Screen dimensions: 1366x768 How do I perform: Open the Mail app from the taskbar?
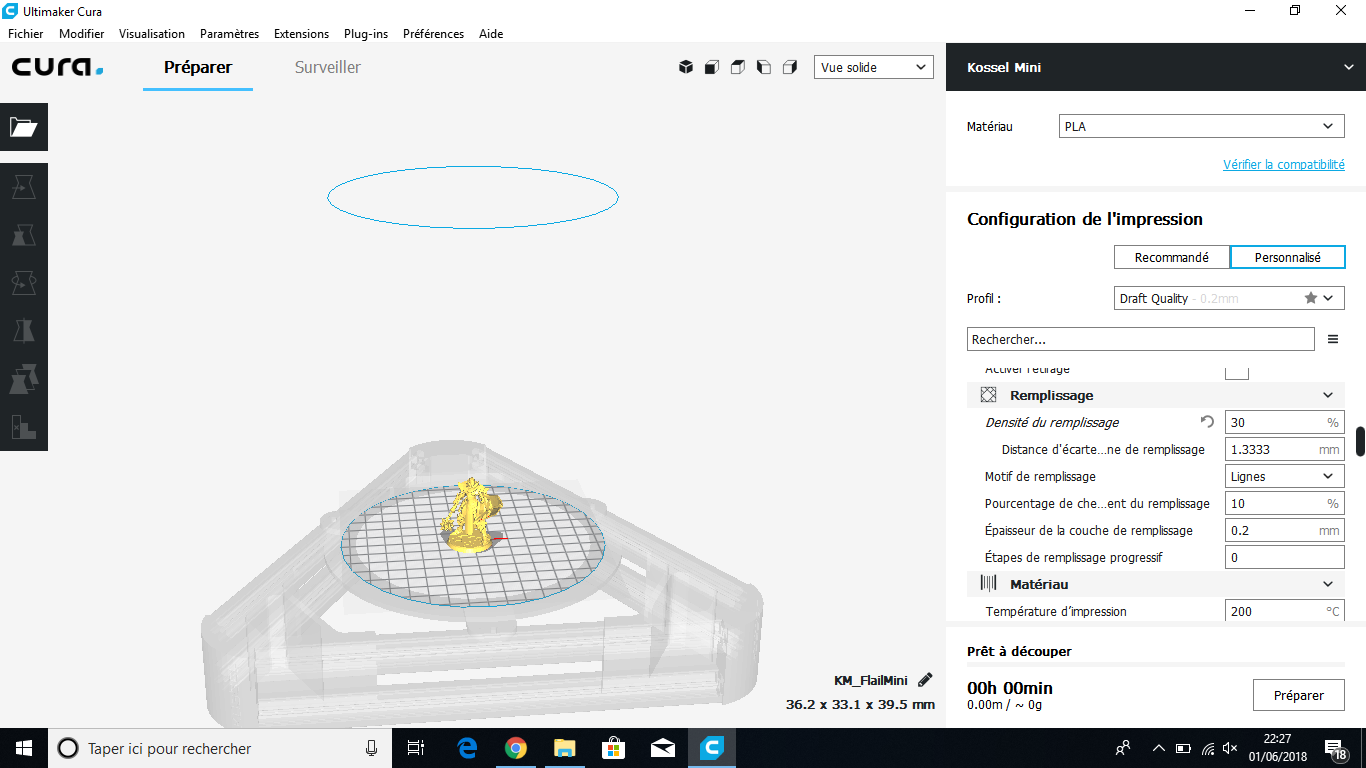pos(662,748)
